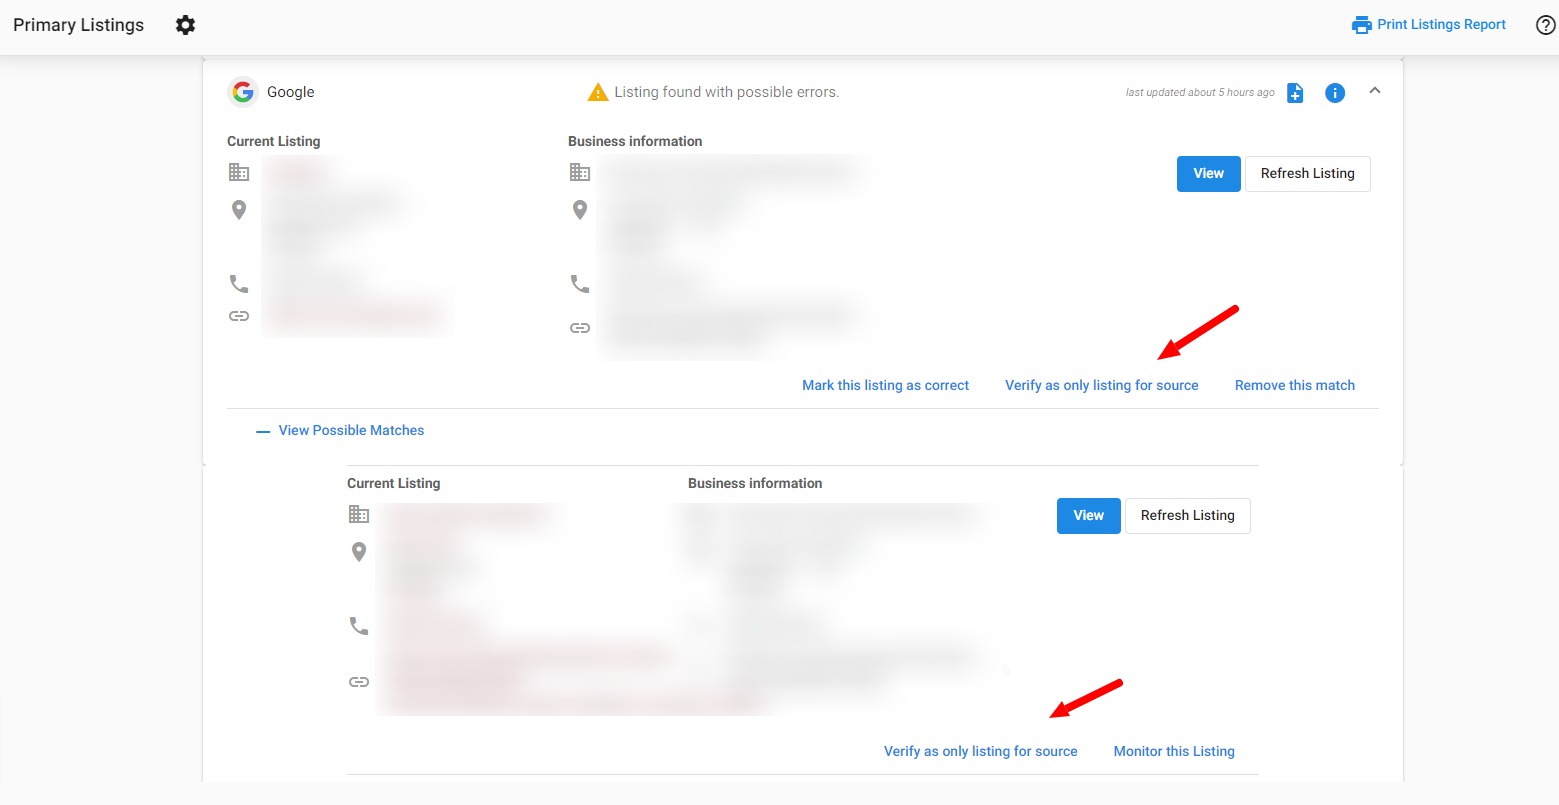
Task: Open help via the question mark icon
Action: click(1544, 24)
